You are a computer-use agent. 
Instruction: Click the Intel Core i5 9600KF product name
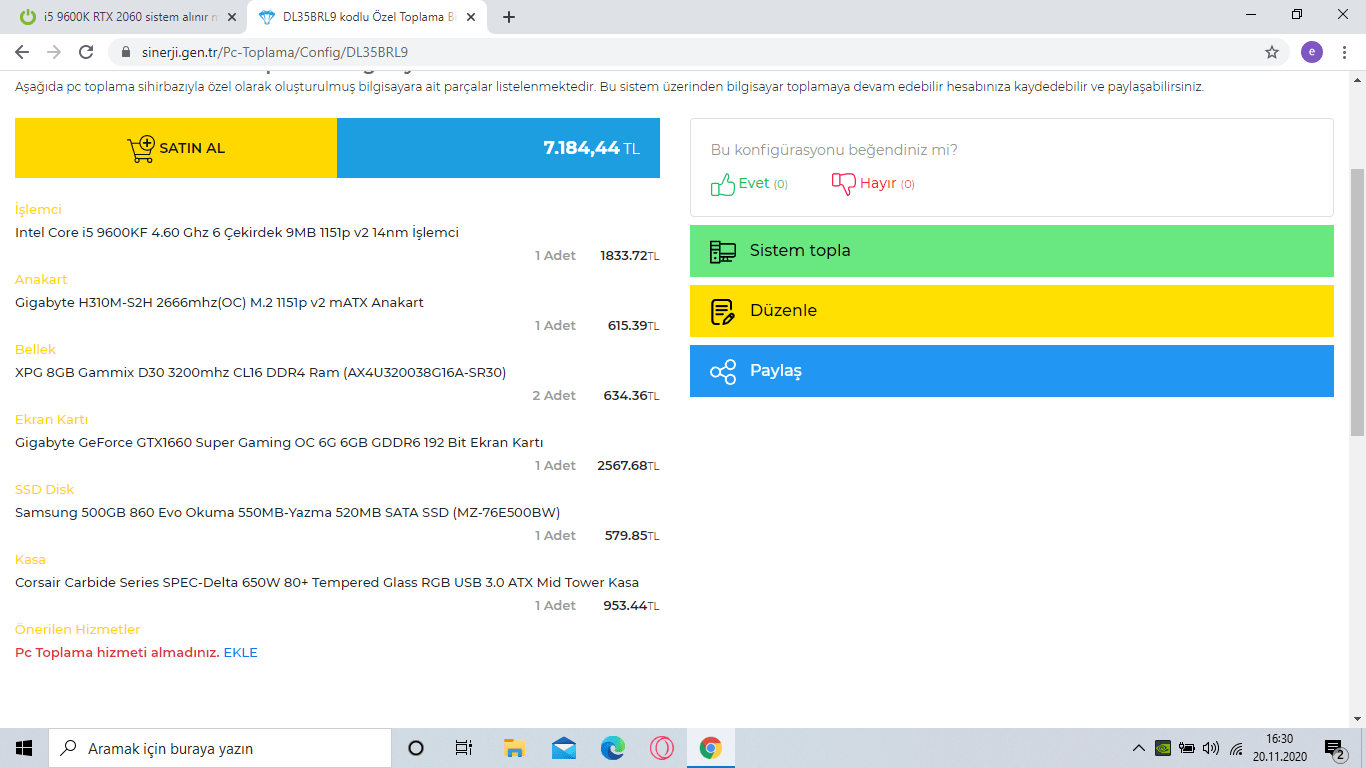237,233
